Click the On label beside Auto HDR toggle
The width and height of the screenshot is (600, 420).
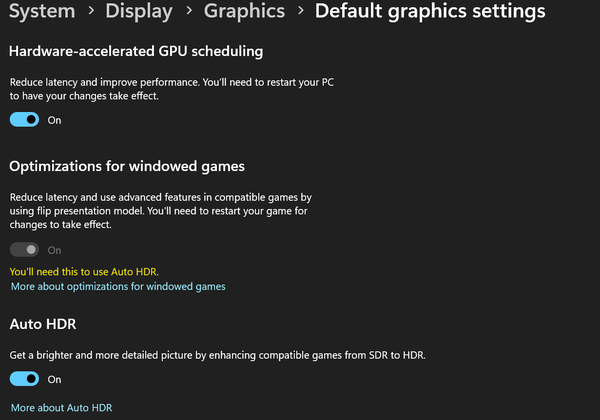coord(54,379)
